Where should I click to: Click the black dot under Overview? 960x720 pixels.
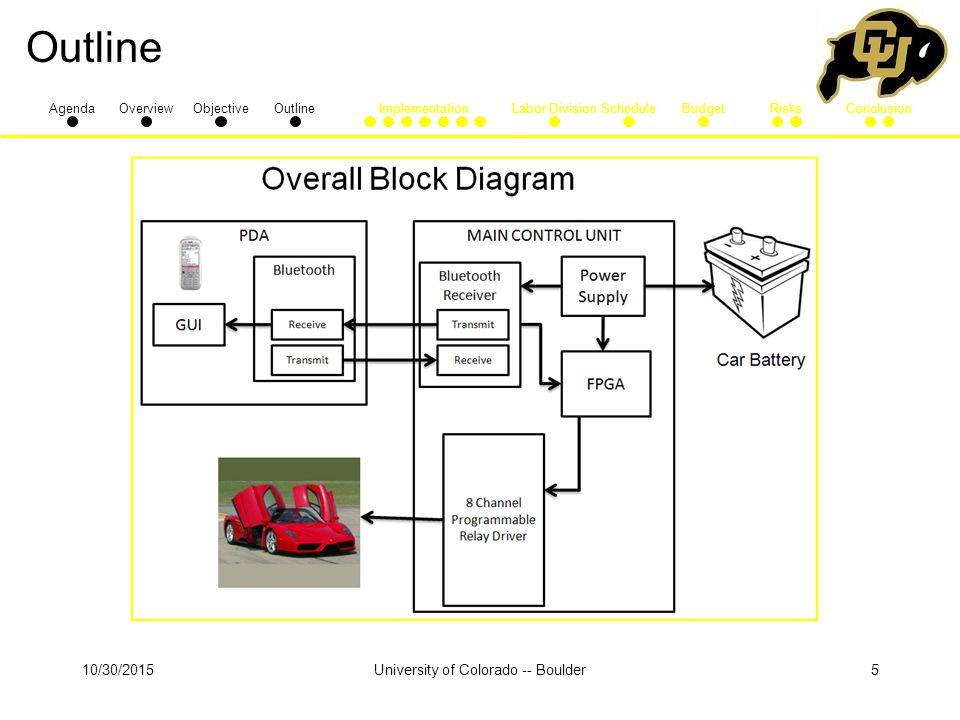[x=146, y=122]
